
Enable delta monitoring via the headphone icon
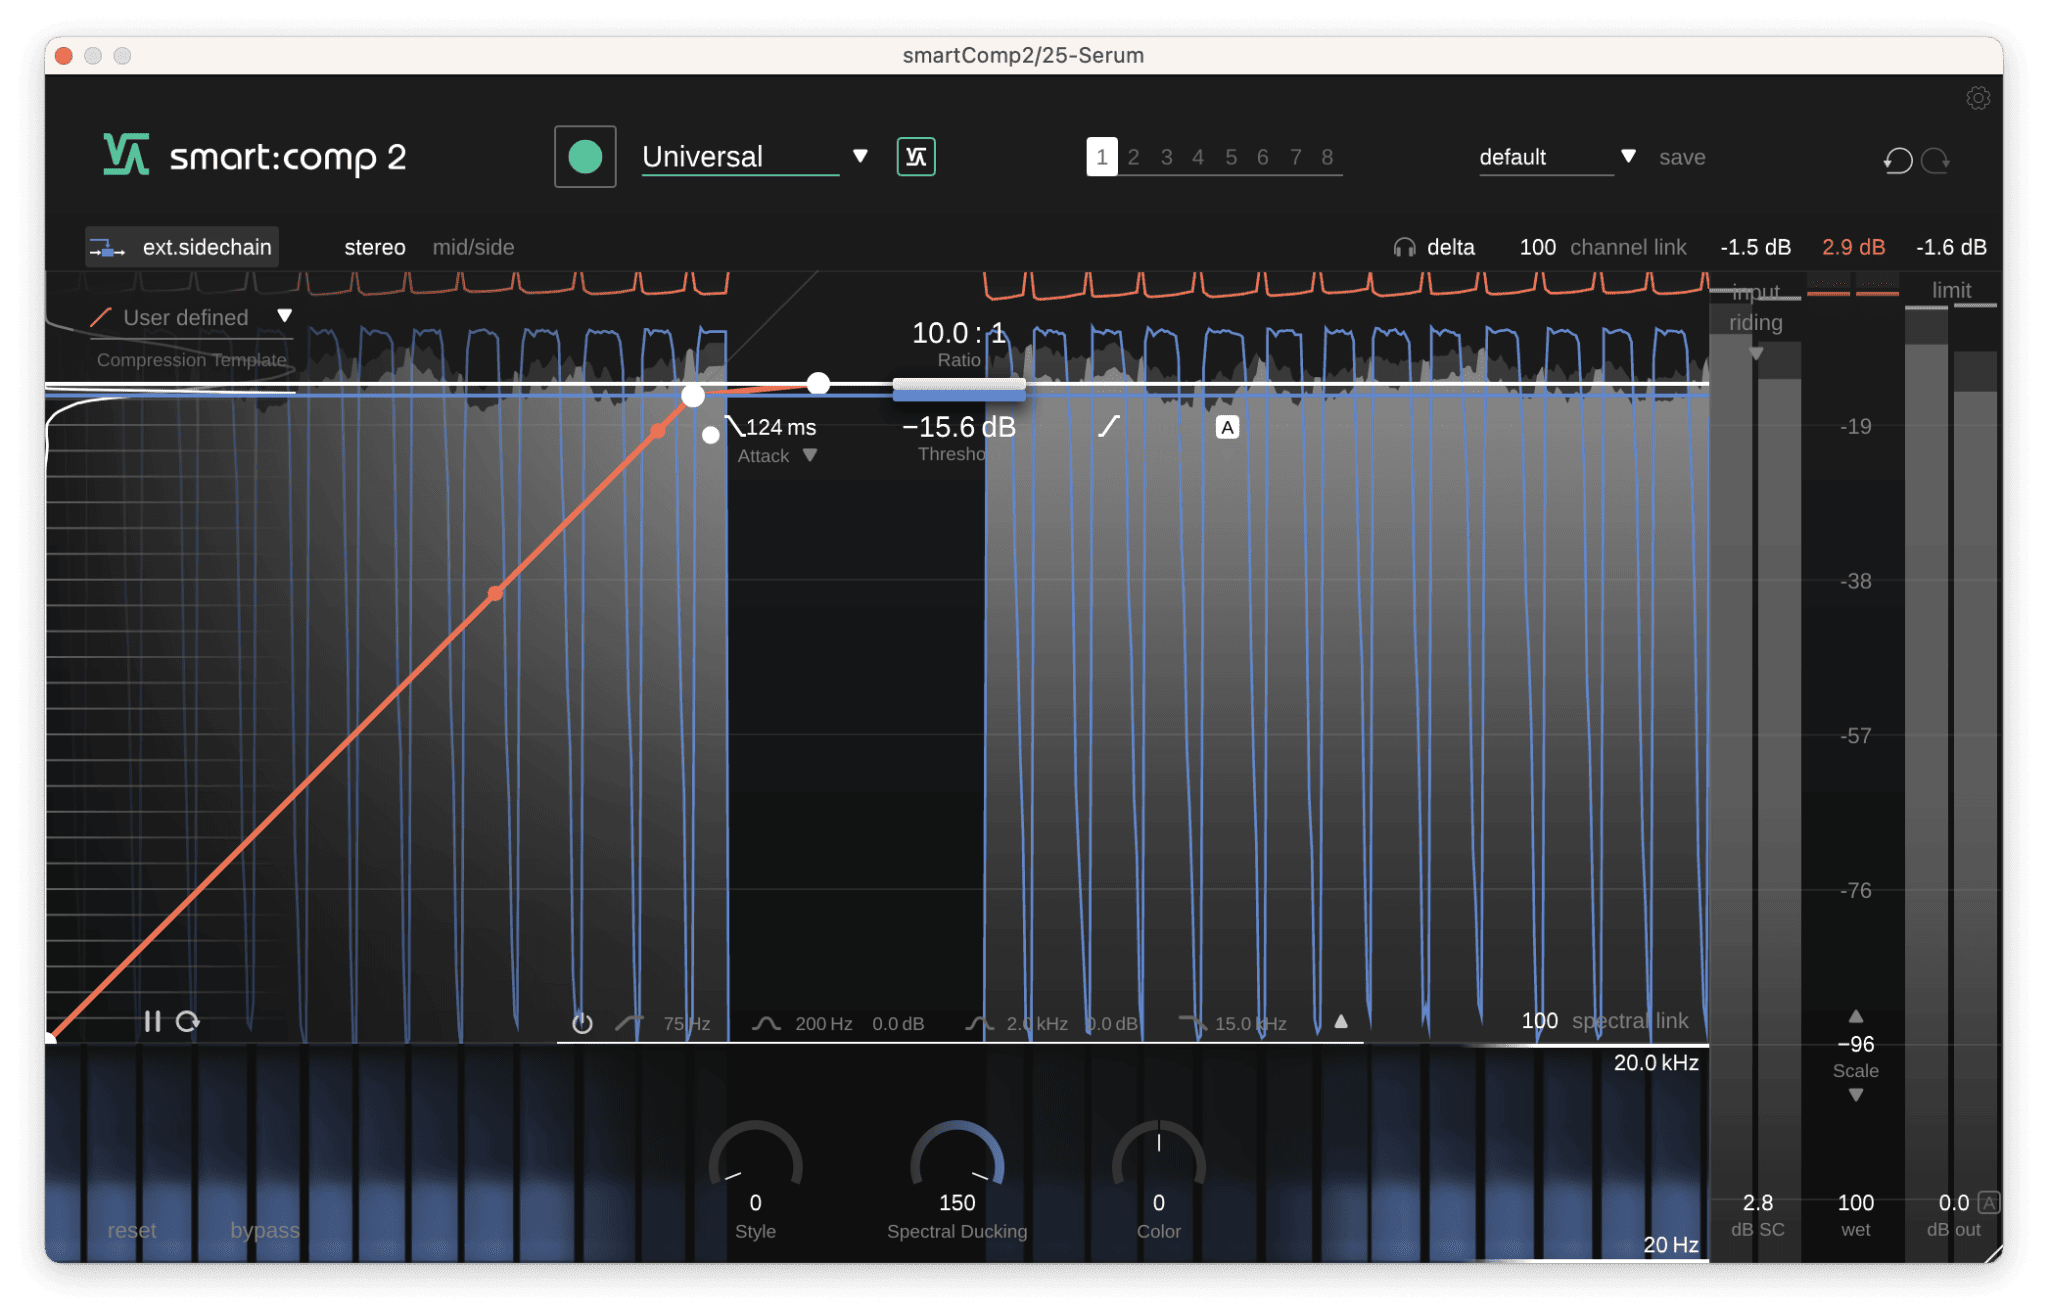(x=1403, y=247)
